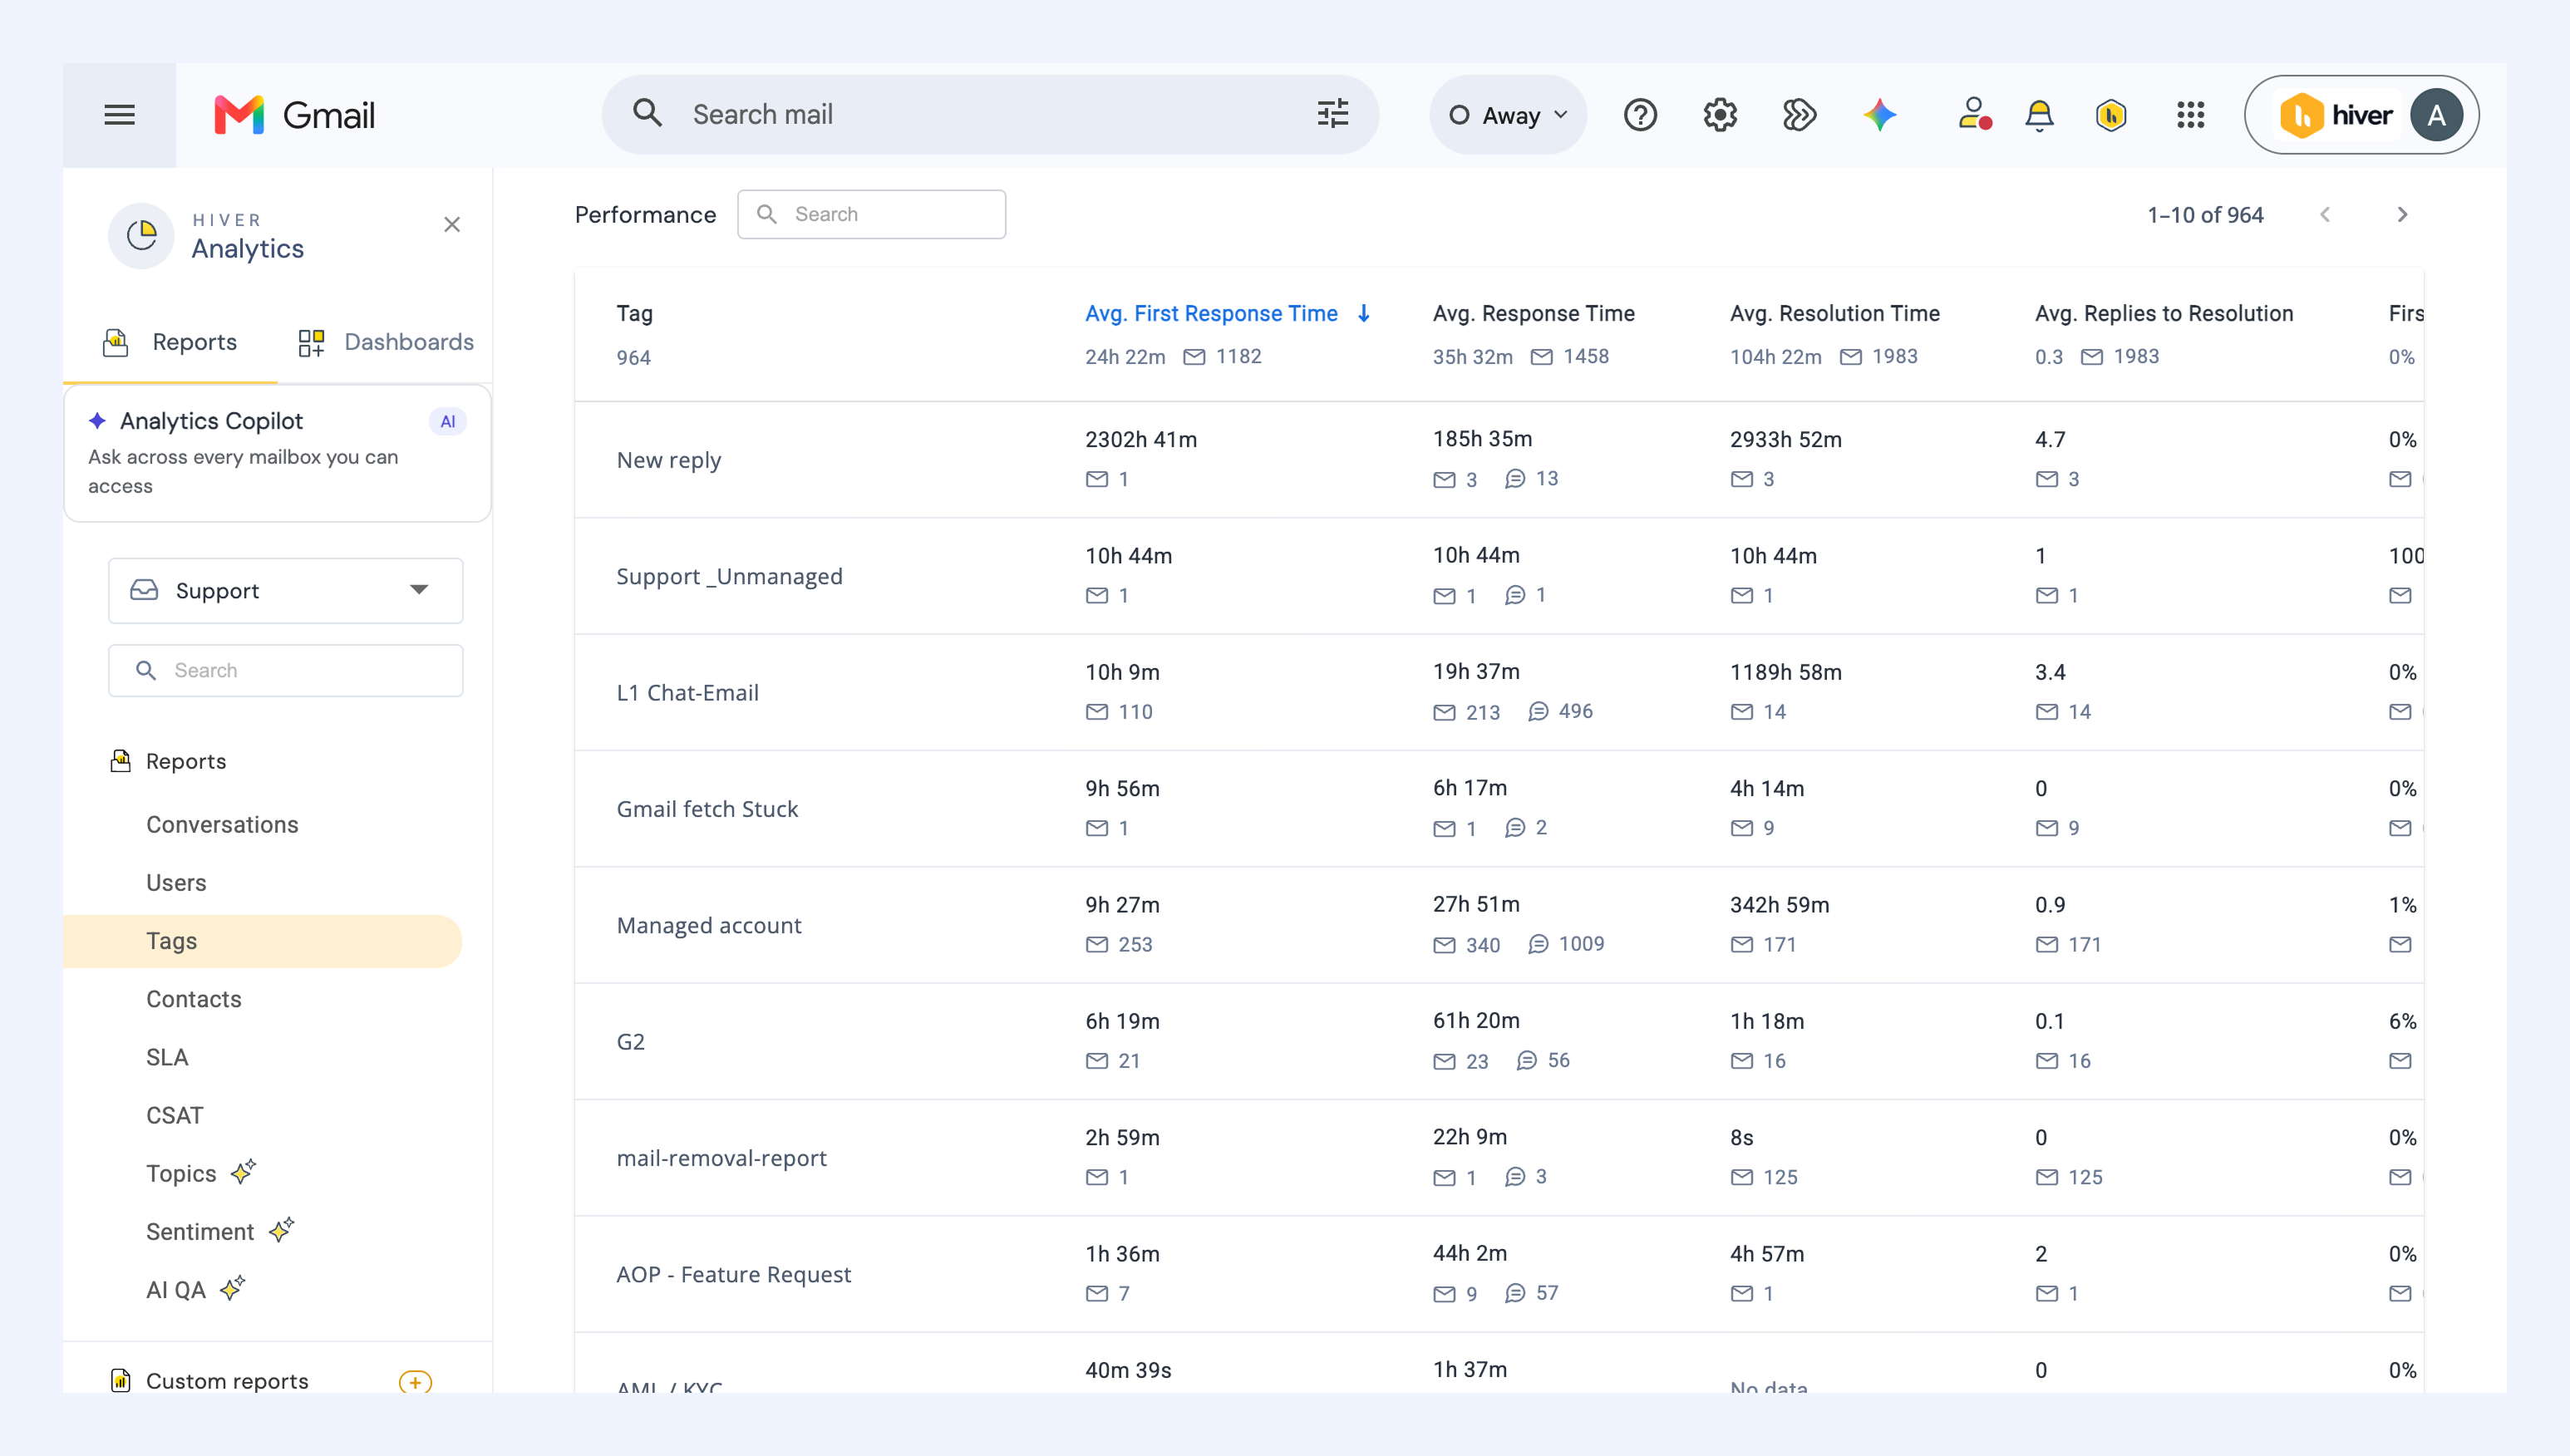Open Hiver notifications bell icon

[2039, 115]
